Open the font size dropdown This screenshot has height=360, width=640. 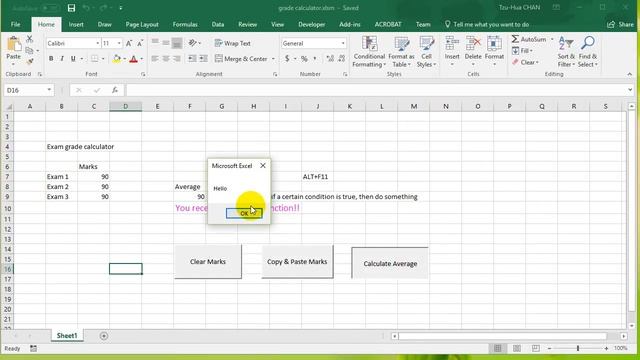click(x=119, y=43)
